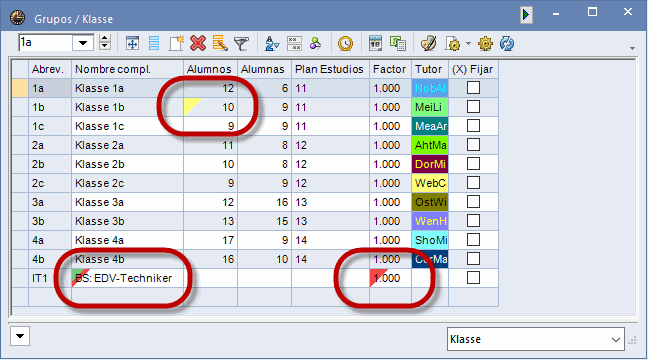Tick Fijar checkbox for Klasse 3a
This screenshot has width=648, height=360.
pyautogui.click(x=473, y=202)
